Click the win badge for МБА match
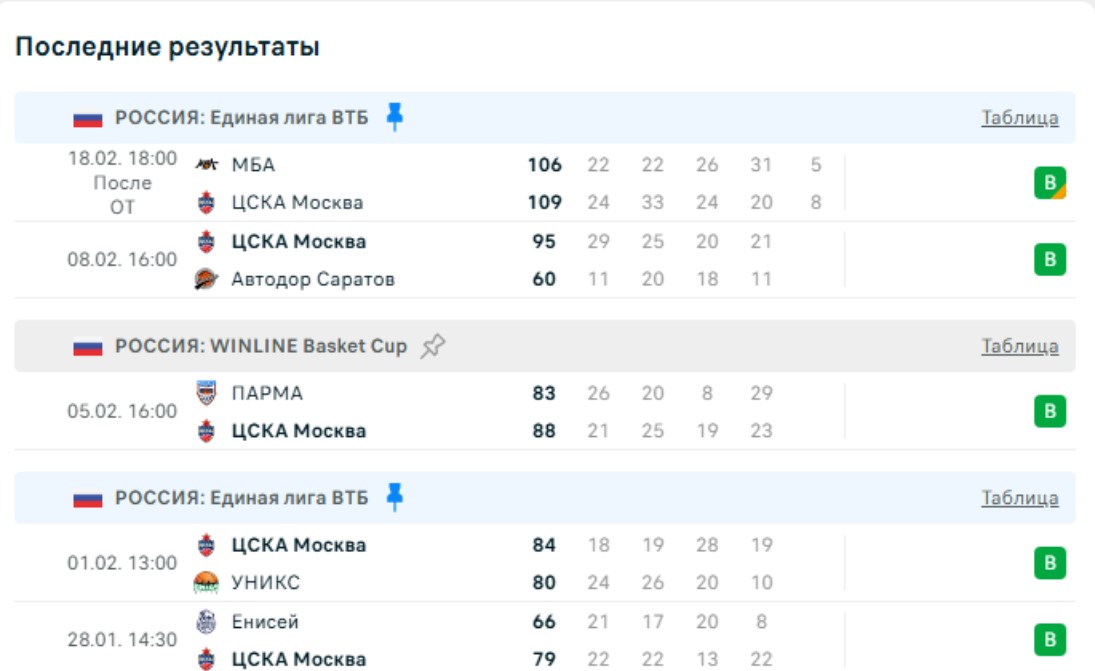 point(1049,183)
